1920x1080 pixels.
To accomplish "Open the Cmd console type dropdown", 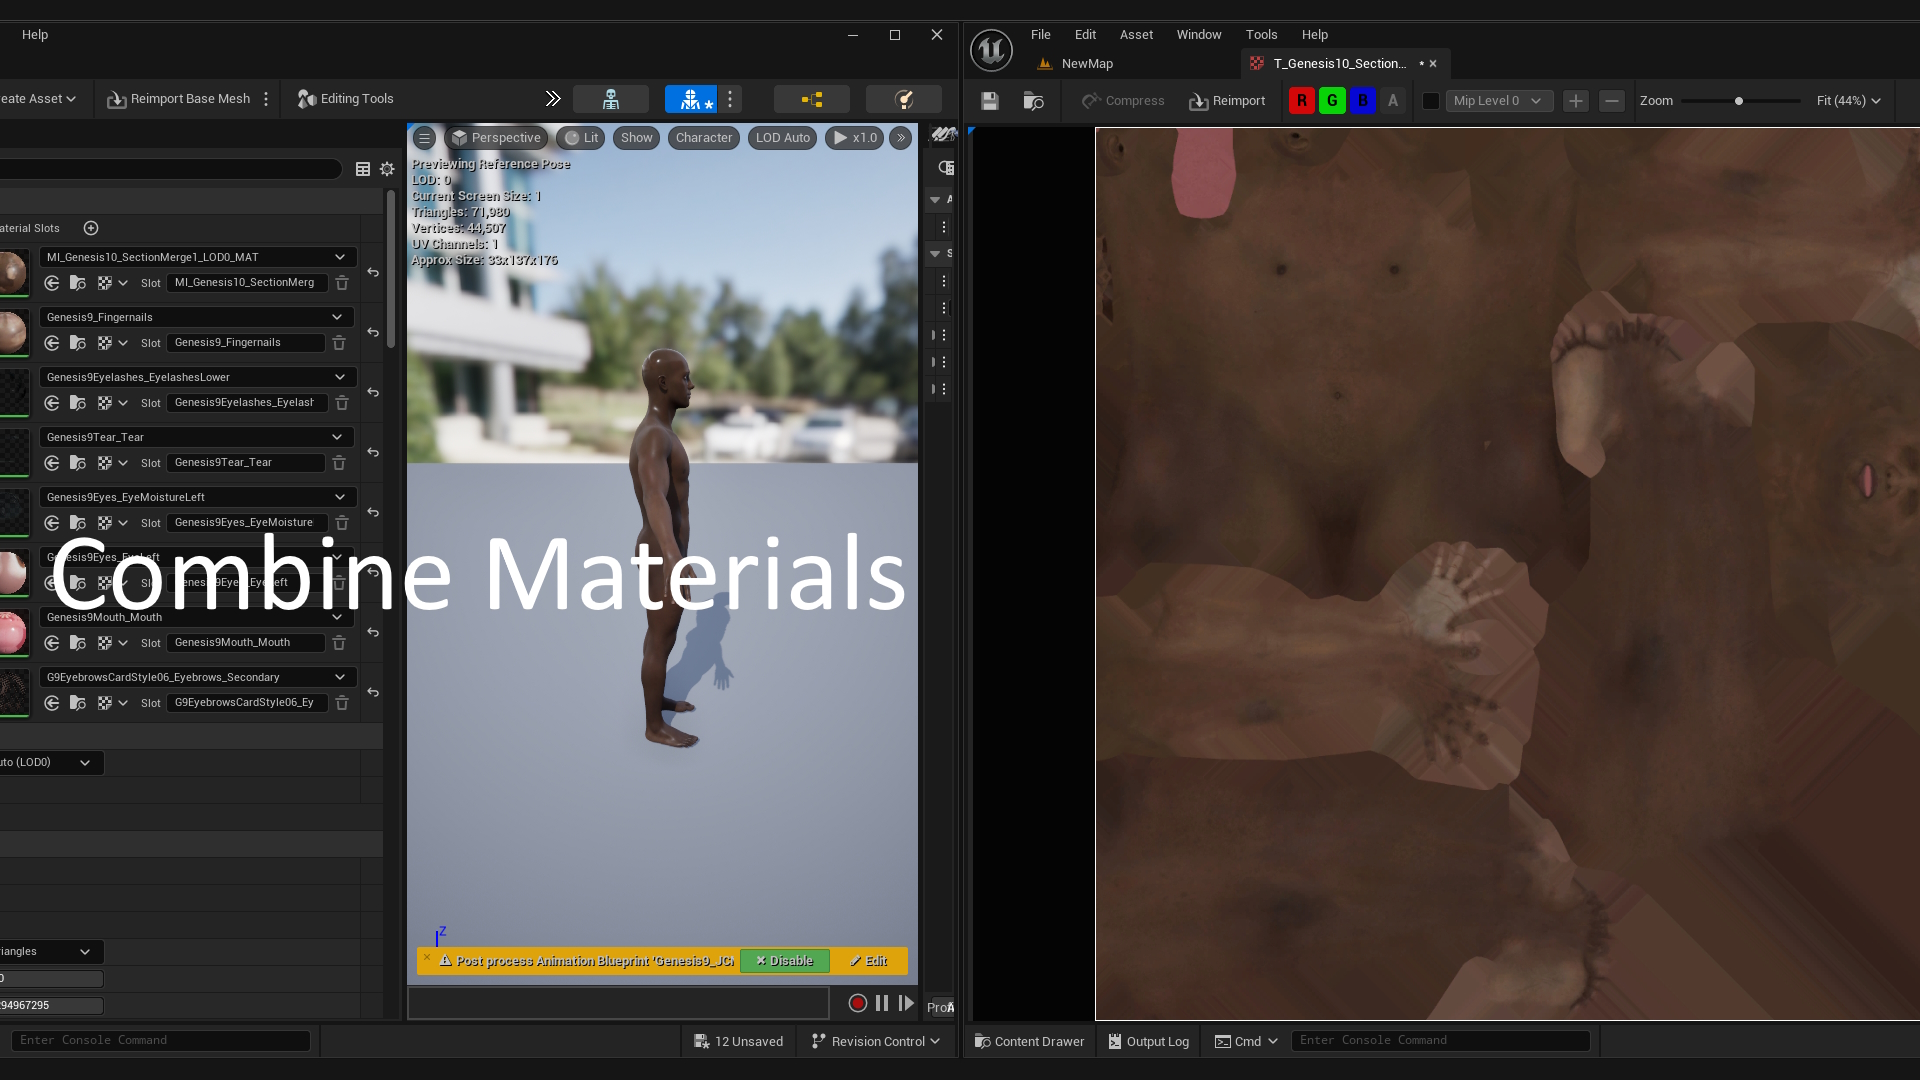I will point(1246,1041).
